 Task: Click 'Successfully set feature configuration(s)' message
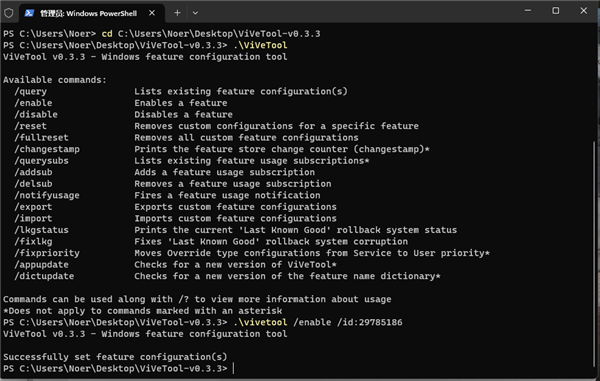coord(115,357)
